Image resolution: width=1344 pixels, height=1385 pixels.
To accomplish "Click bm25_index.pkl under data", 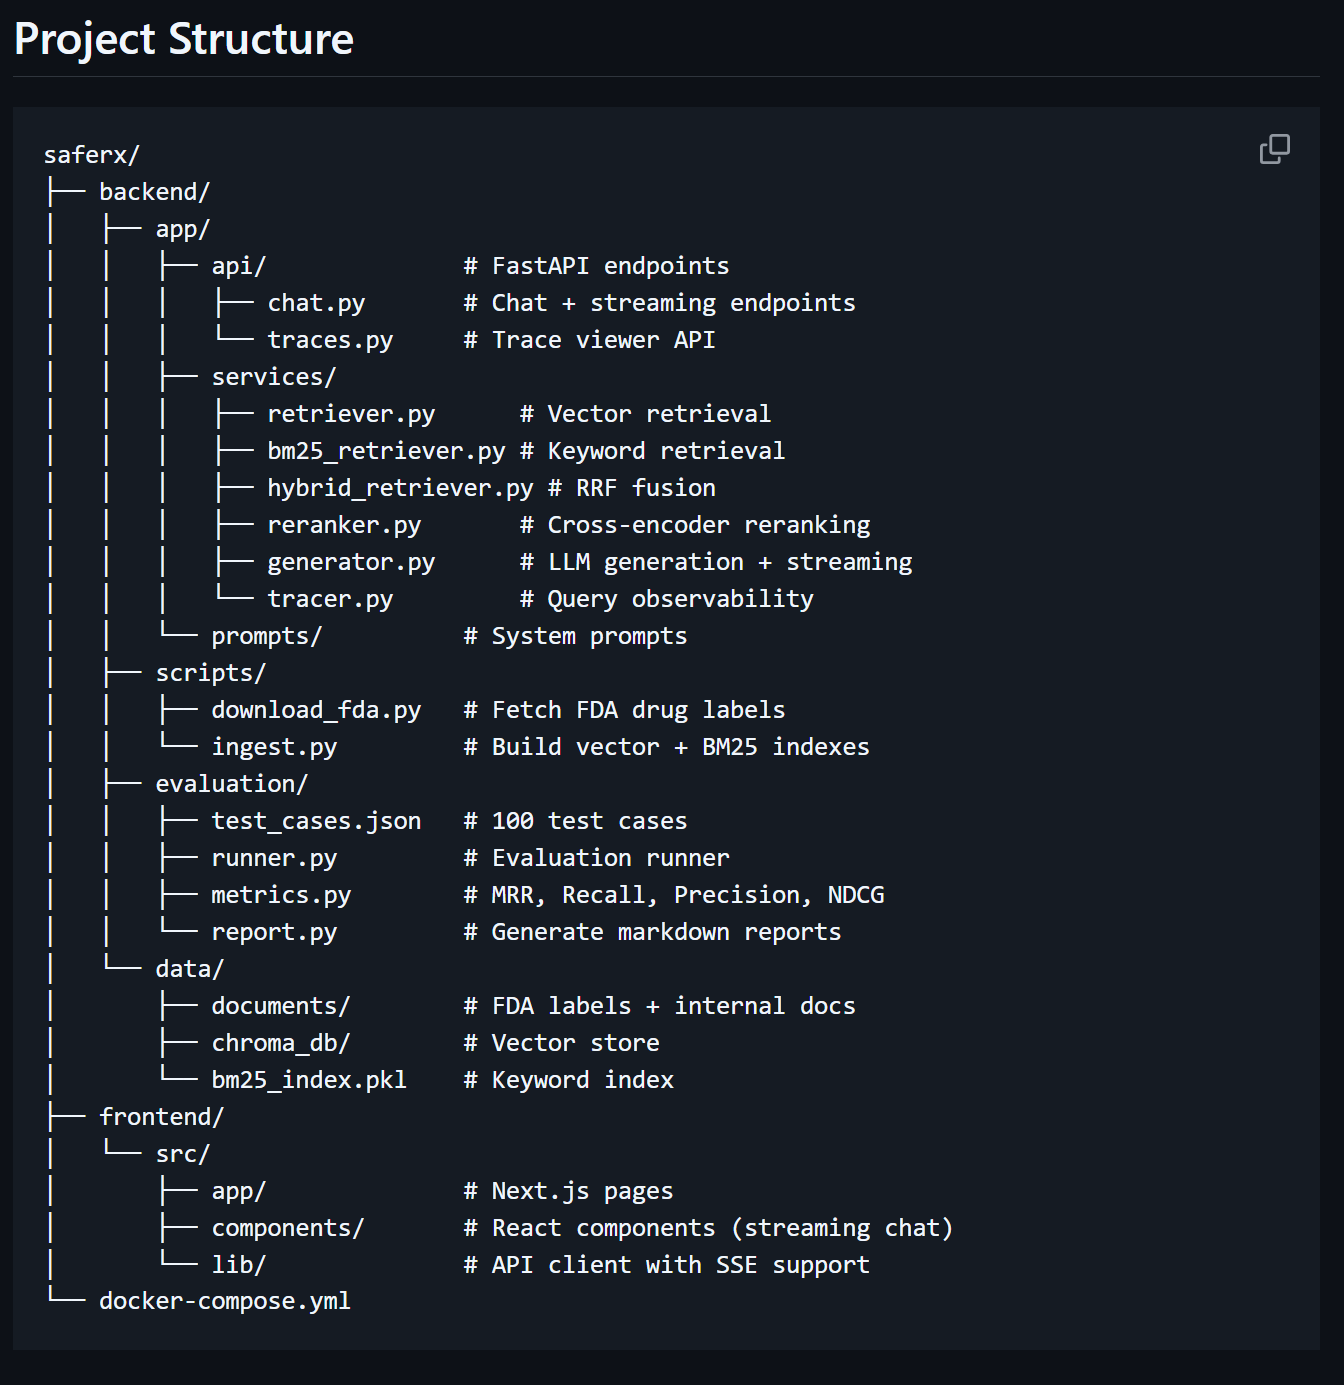I will pyautogui.click(x=308, y=1079).
